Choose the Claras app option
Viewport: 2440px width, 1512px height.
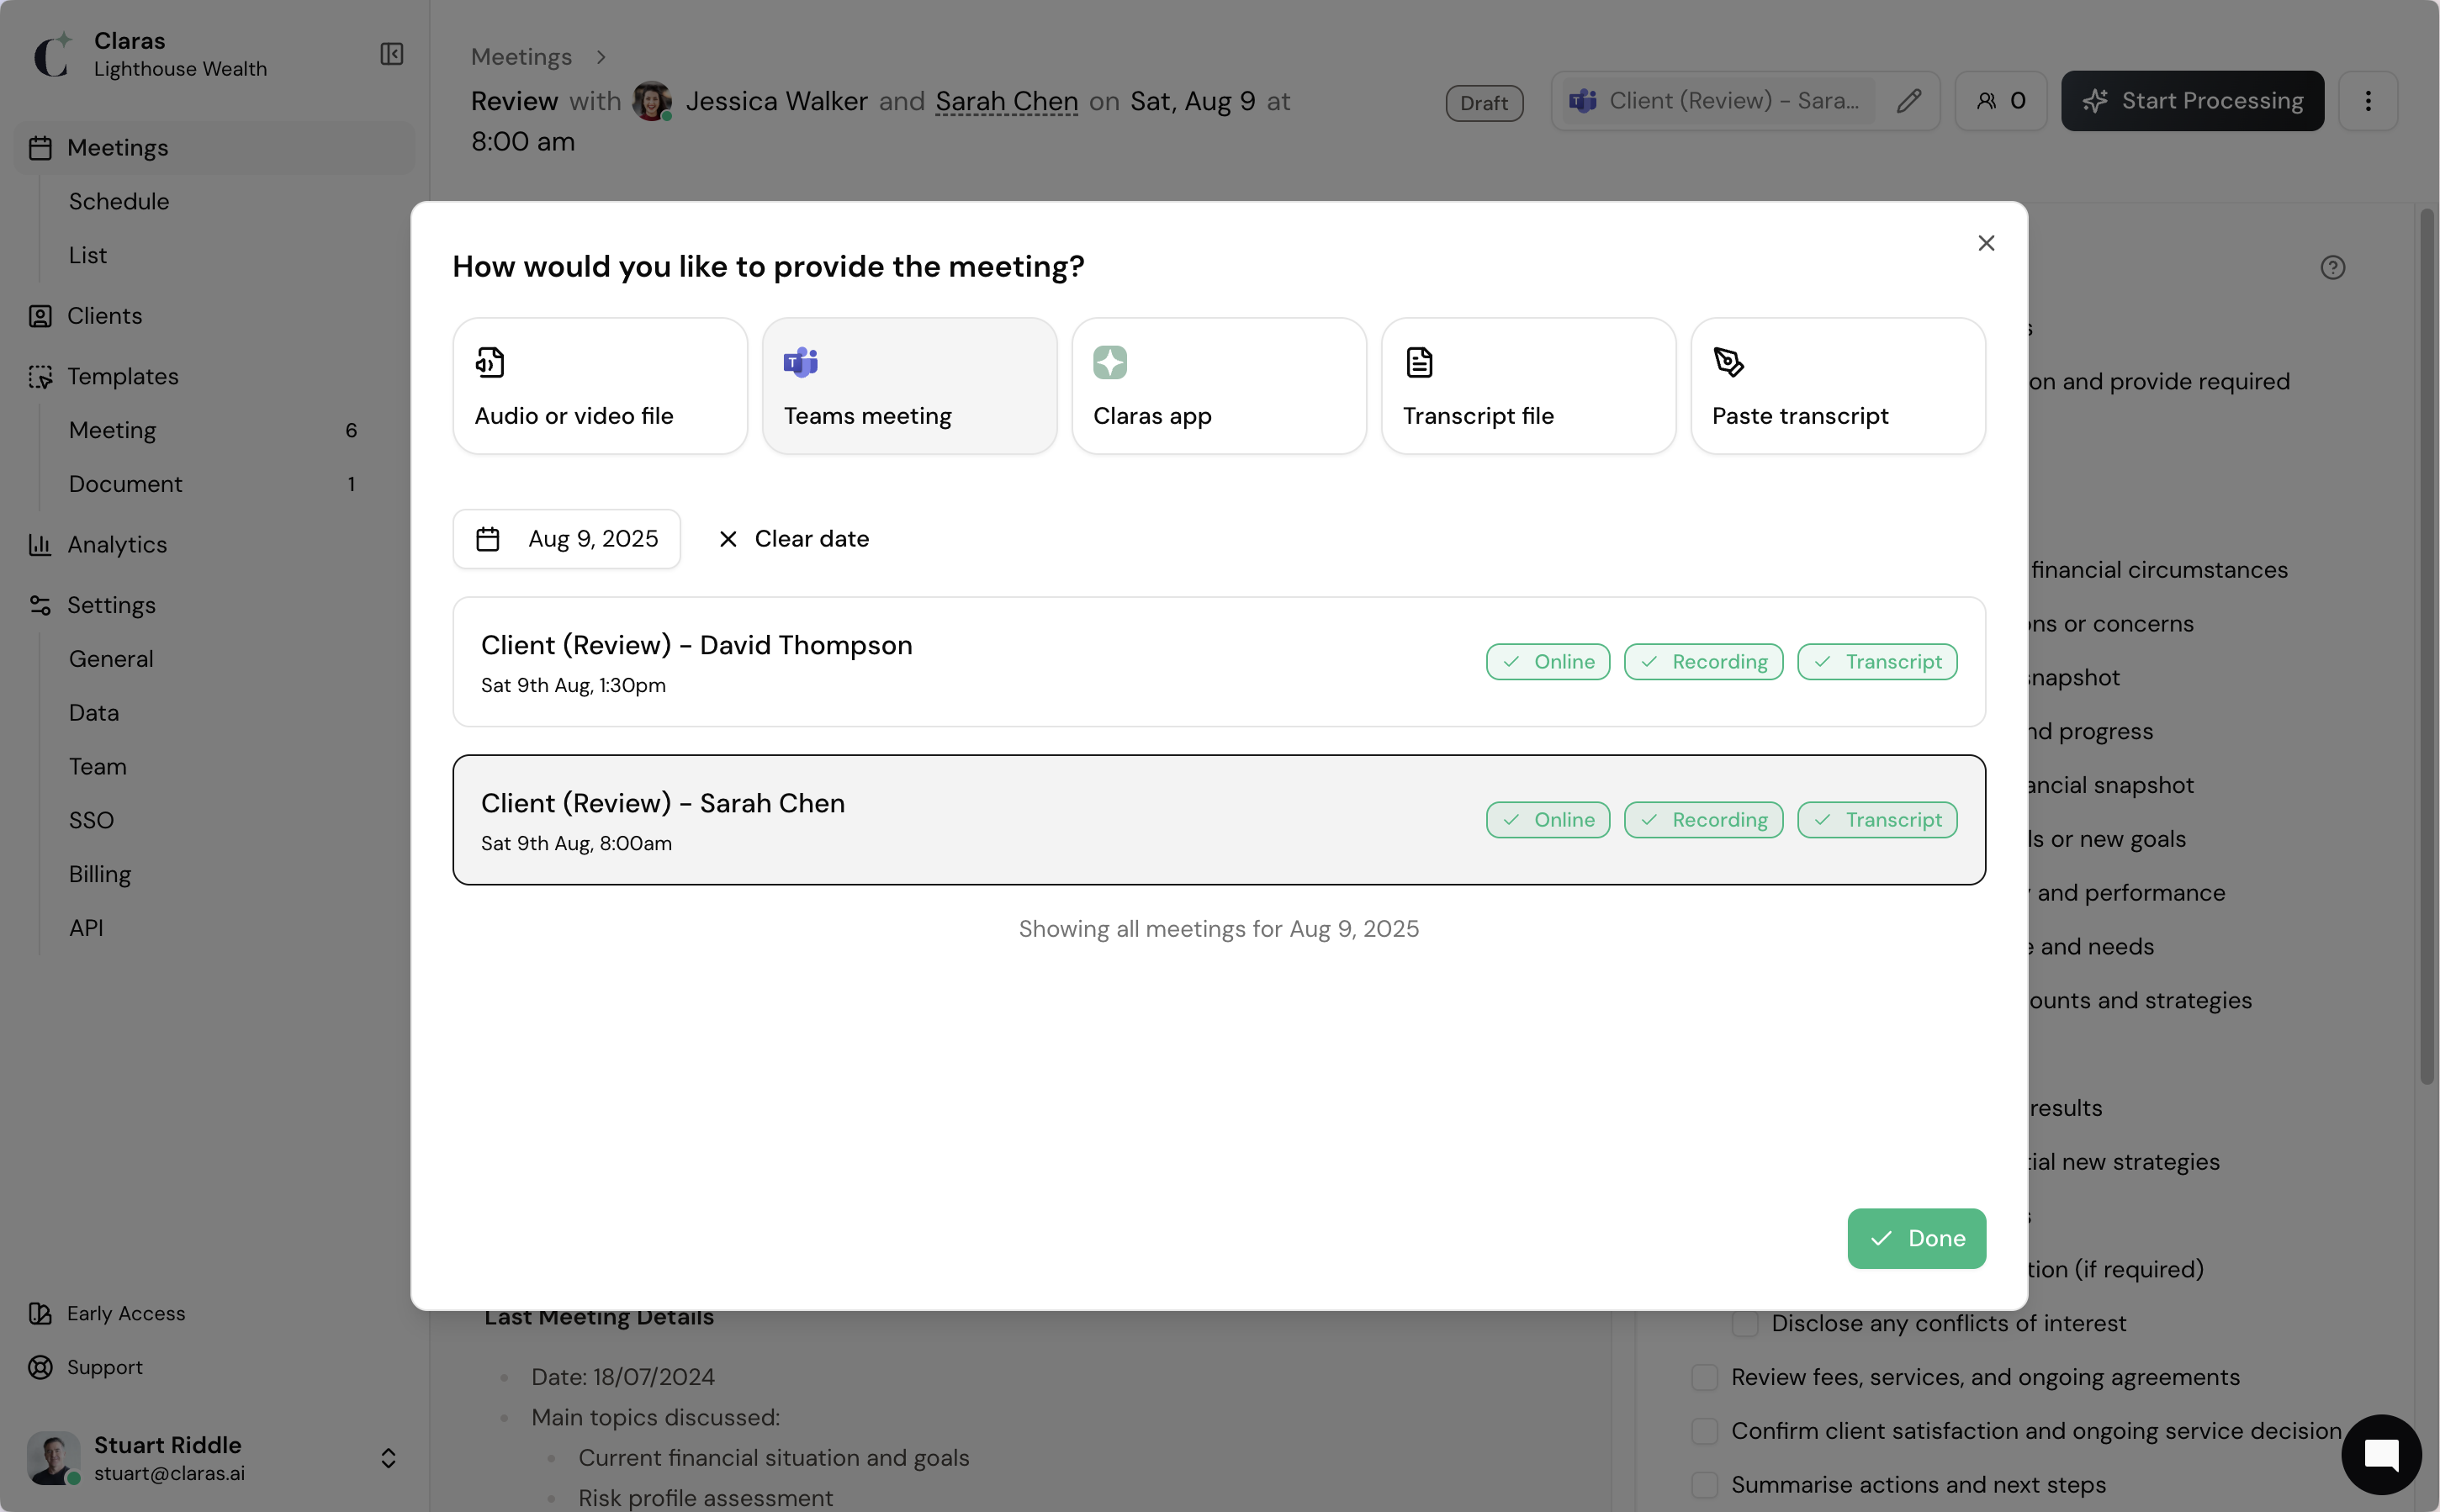1218,386
